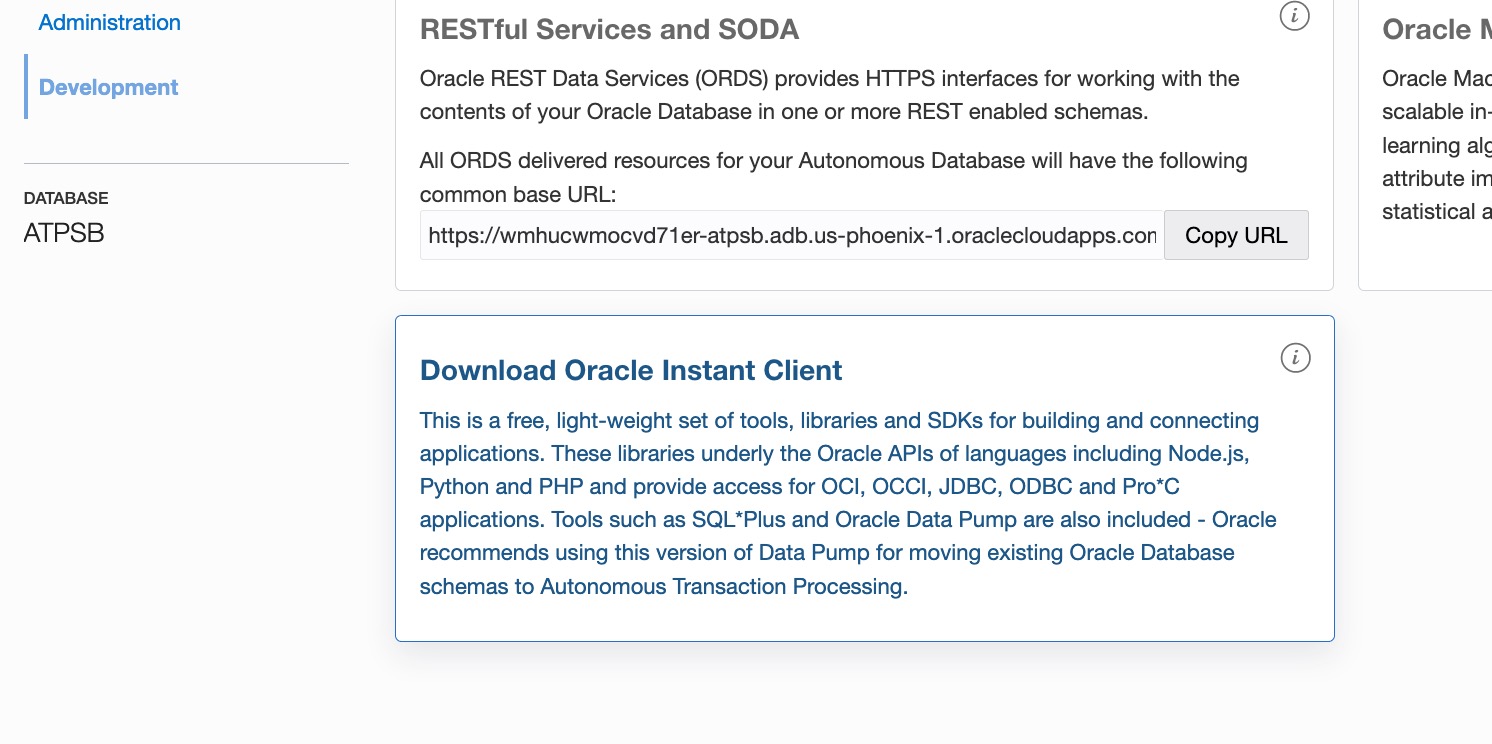Open the Download Oracle Instant Client heading

coord(631,370)
